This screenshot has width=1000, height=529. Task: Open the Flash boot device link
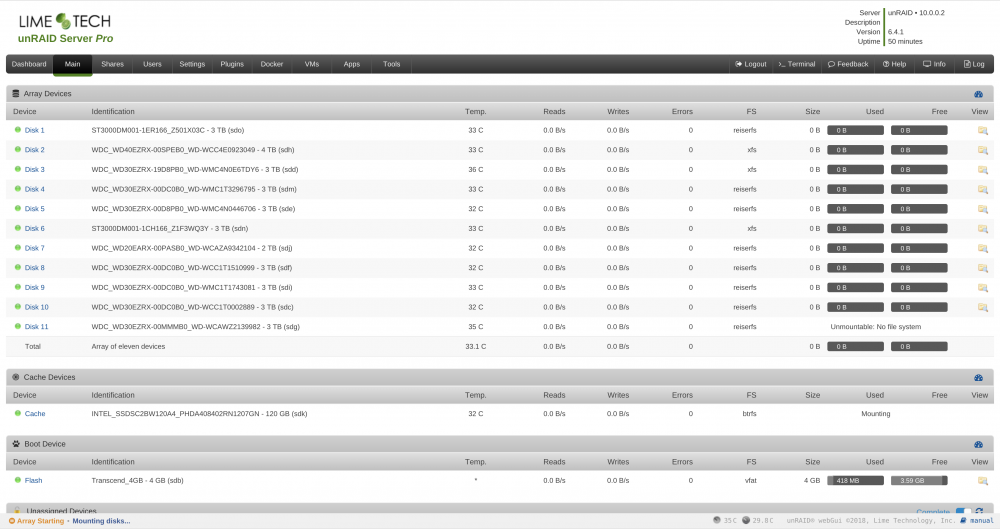[x=33, y=481]
